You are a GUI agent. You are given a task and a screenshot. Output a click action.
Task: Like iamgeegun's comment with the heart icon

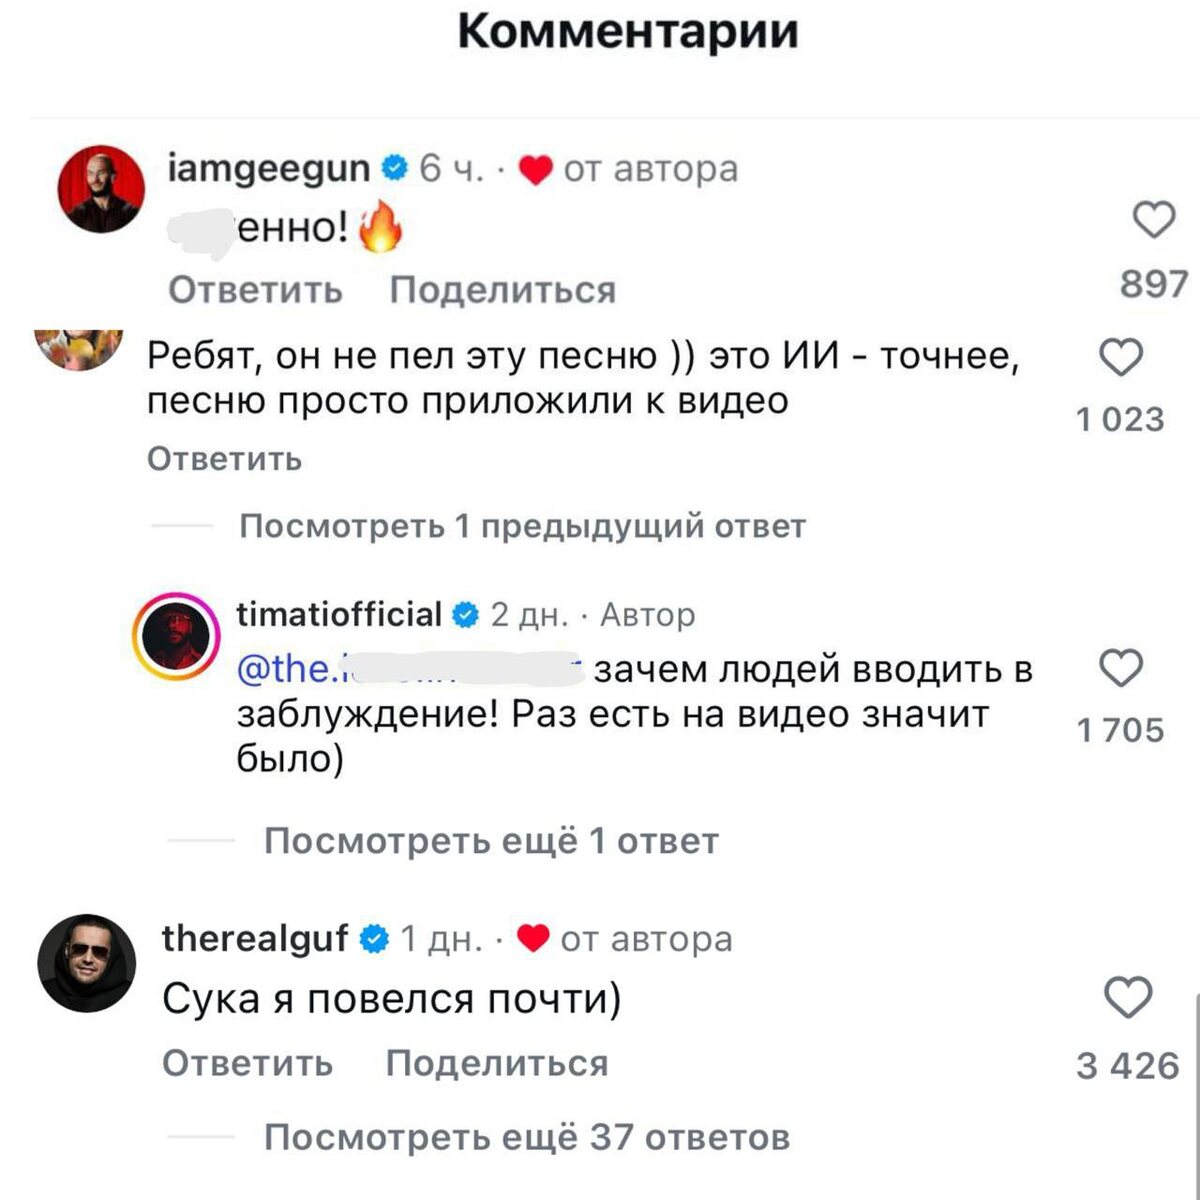[x=1152, y=218]
